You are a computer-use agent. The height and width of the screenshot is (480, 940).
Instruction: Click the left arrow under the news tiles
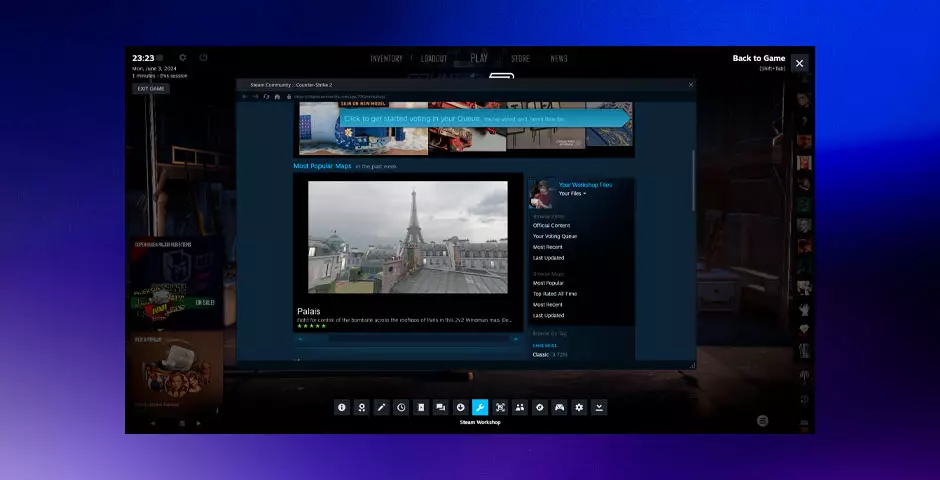[153, 423]
